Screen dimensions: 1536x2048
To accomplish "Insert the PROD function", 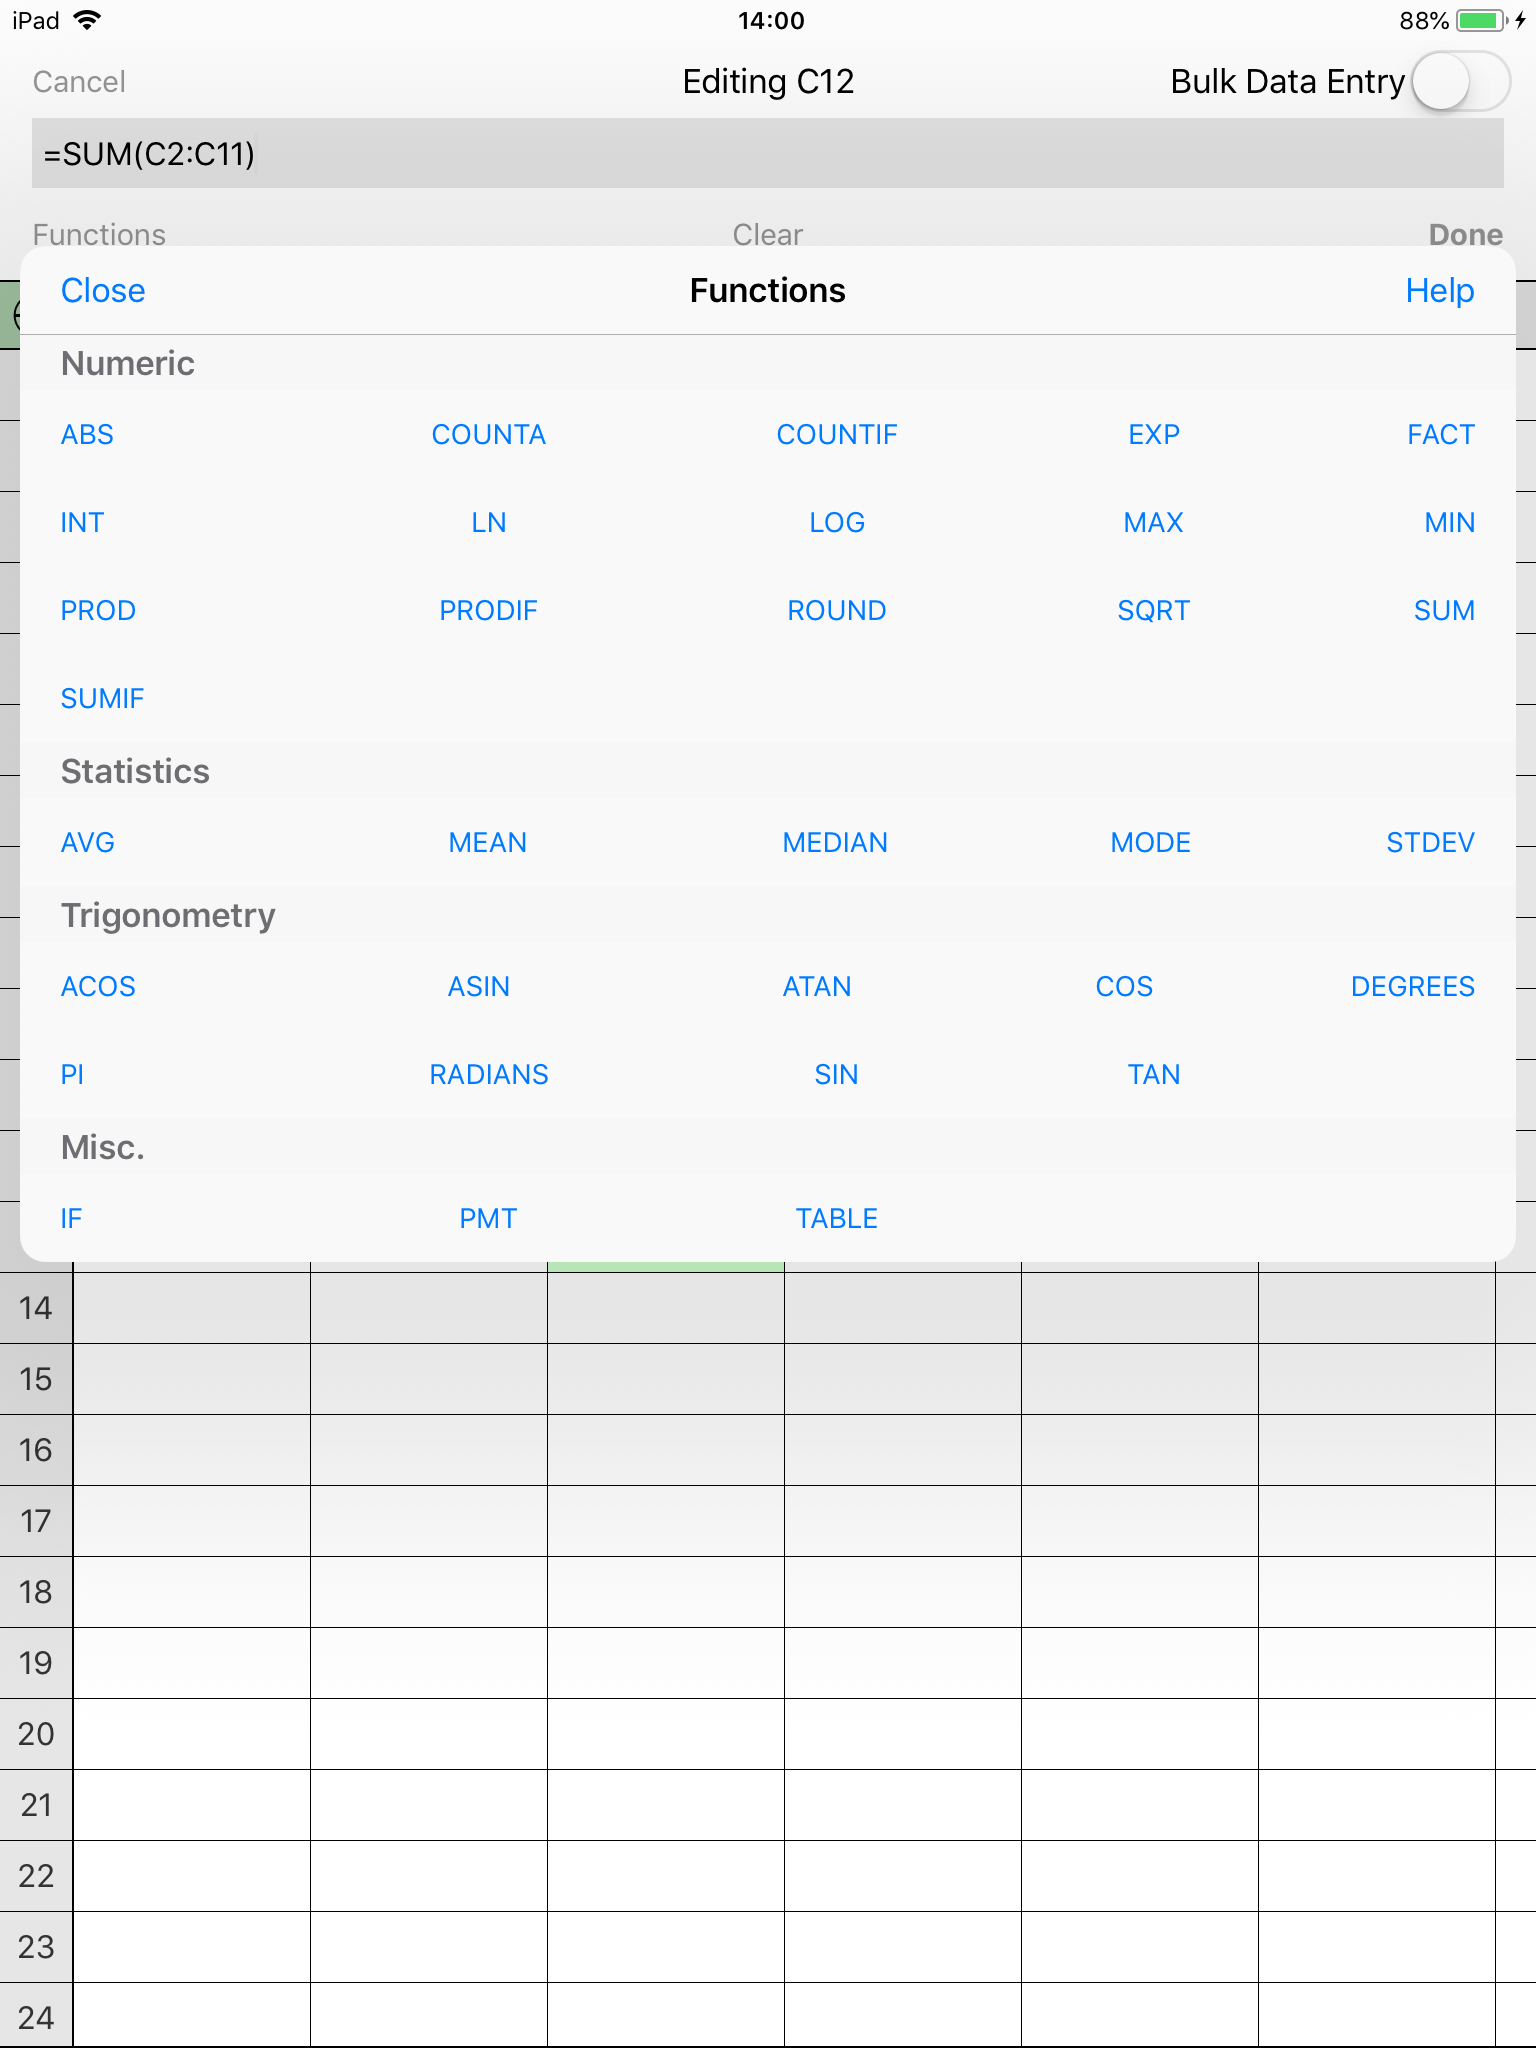I will [x=98, y=611].
